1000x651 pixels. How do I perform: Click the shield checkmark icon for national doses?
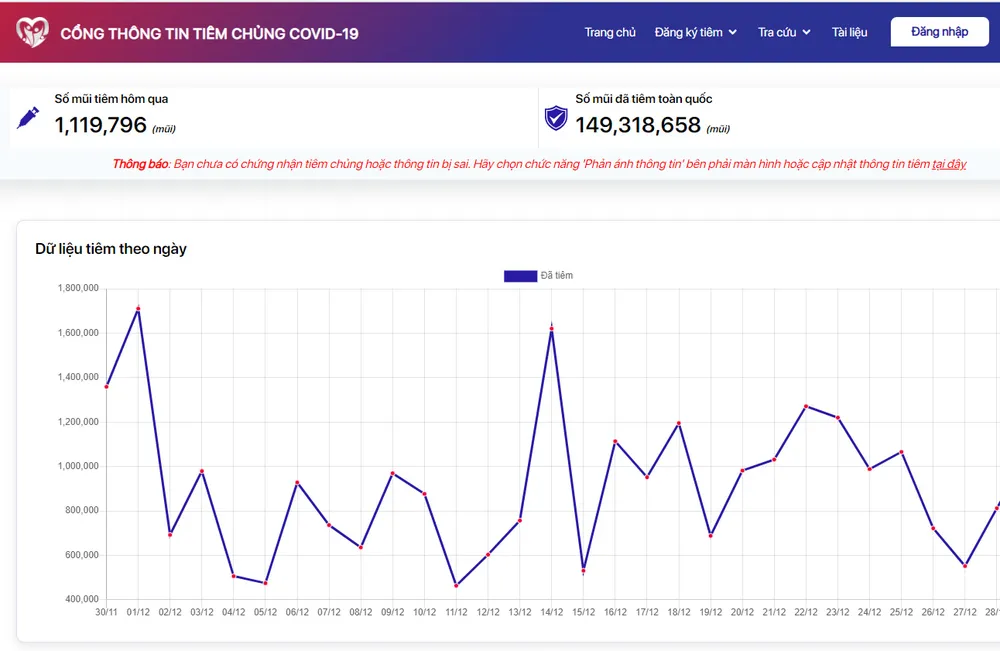pyautogui.click(x=556, y=119)
